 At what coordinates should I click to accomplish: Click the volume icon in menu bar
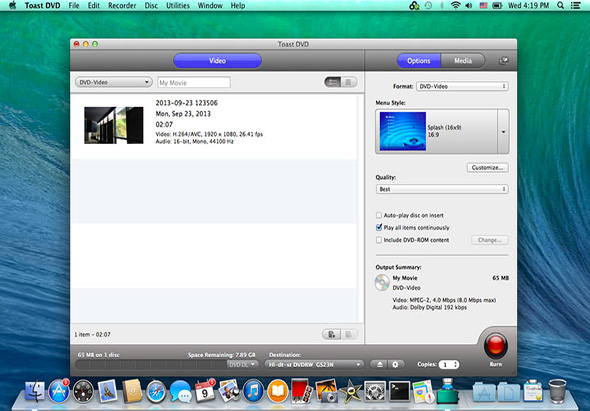[x=469, y=5]
